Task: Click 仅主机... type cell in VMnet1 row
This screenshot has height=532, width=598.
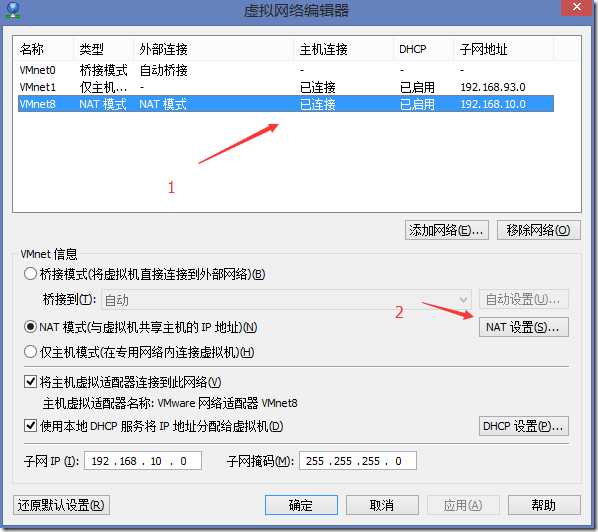Action: (103, 87)
